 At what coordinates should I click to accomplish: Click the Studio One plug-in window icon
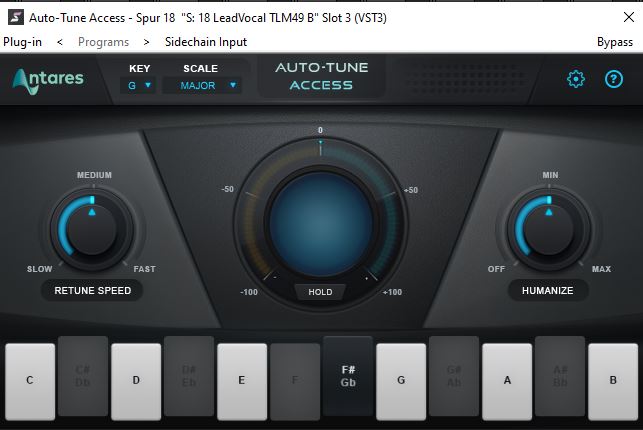(x=16, y=18)
